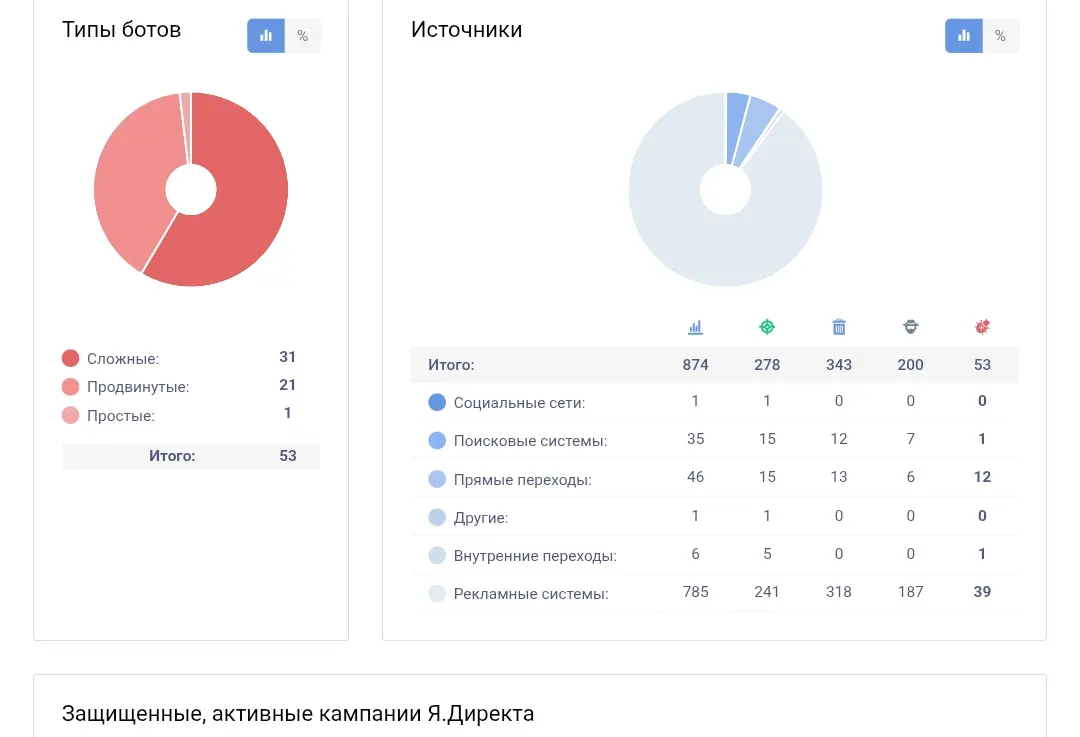The height and width of the screenshot is (737, 1080).
Task: Click the Продвинутые legend color dot
Action: (70, 386)
